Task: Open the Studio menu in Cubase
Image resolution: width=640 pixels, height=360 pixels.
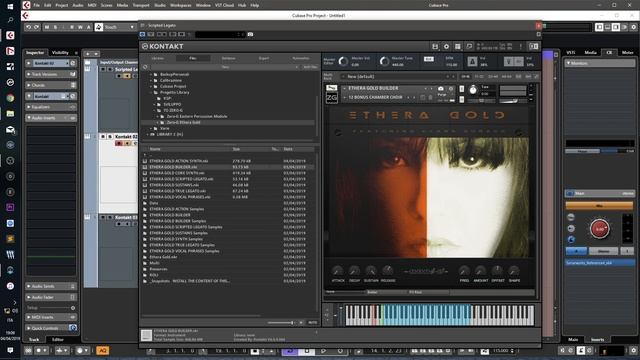Action: [160, 5]
